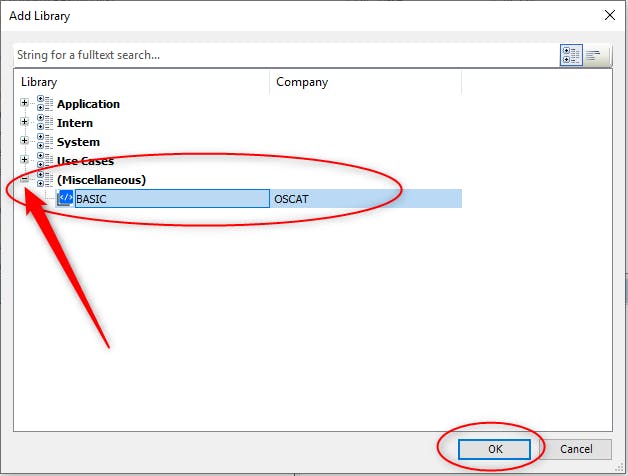The width and height of the screenshot is (628, 476).
Task: Select the Use Cases category icon
Action: coord(45,160)
